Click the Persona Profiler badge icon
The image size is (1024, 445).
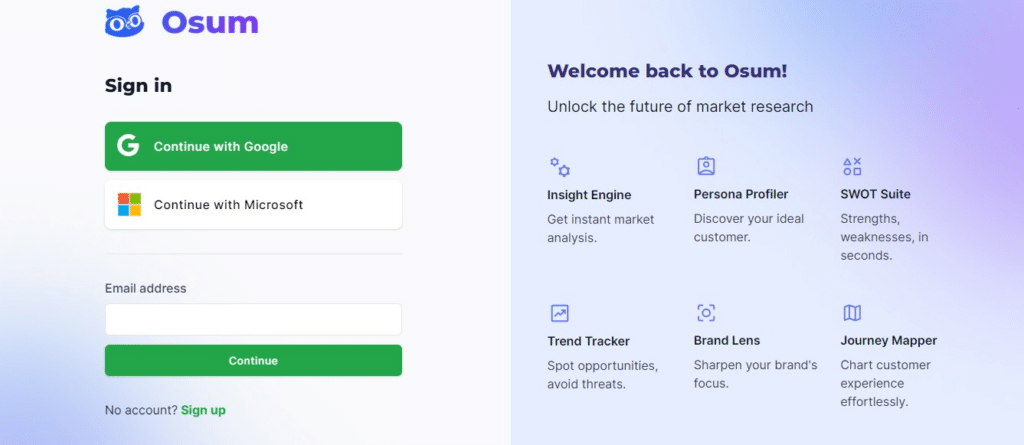point(706,166)
